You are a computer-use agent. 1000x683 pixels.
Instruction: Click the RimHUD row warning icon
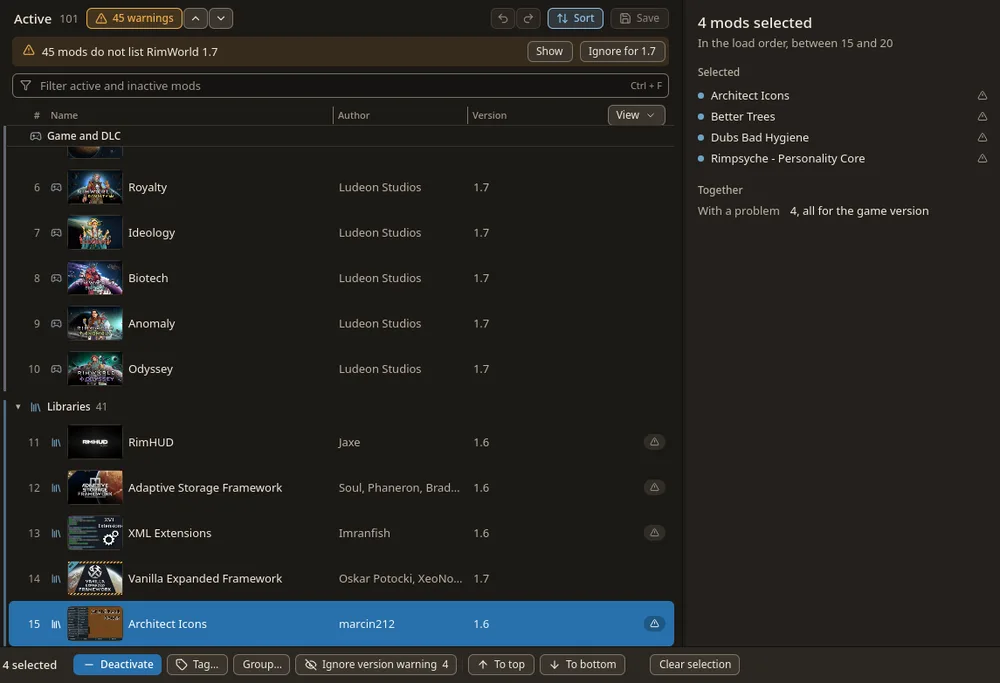[654, 442]
